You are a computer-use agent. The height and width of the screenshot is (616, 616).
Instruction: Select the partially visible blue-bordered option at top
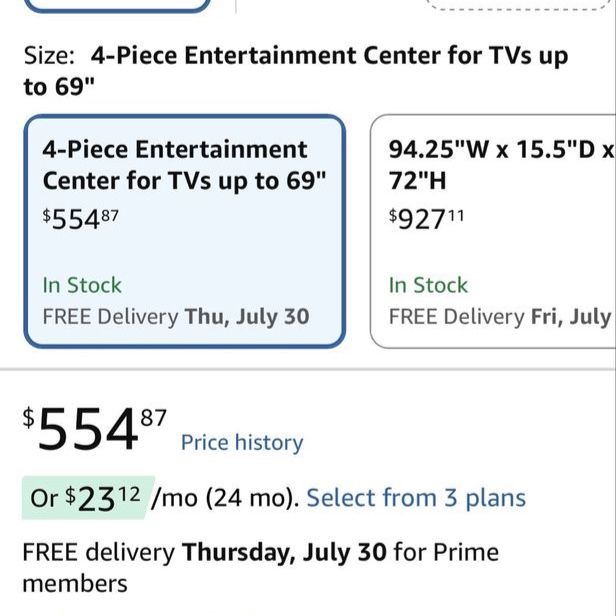click(x=117, y=6)
